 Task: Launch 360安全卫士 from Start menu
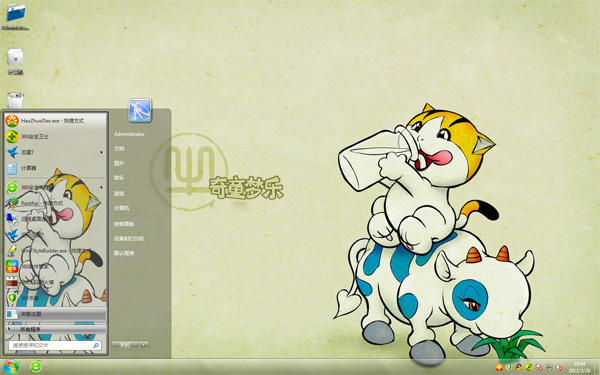pos(55,137)
